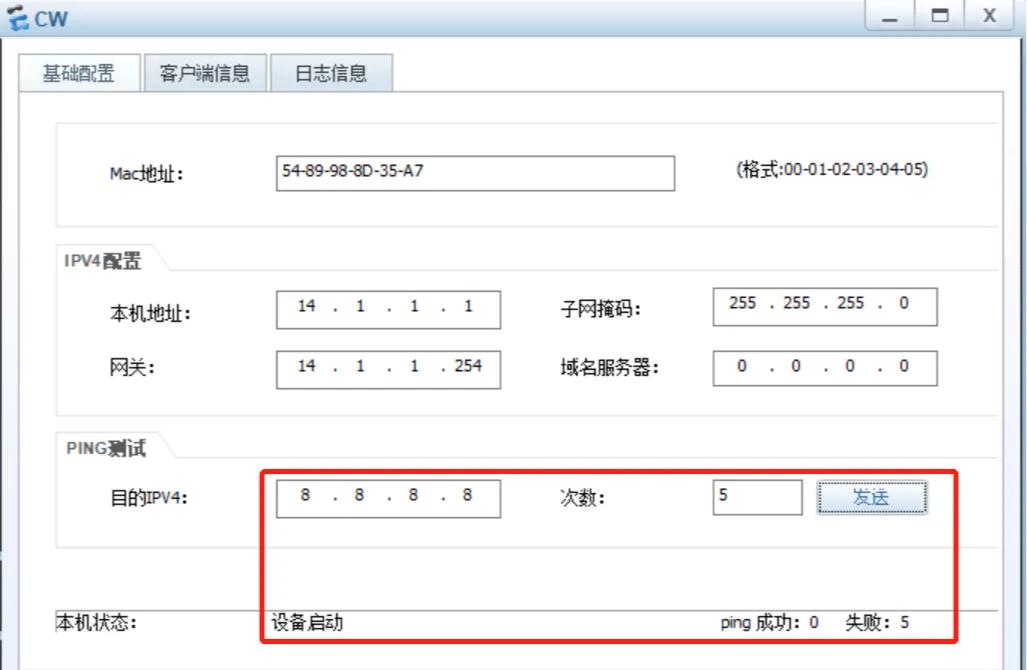Click the first octet of 目的IPV4
1027x670 pixels.
tap(307, 496)
